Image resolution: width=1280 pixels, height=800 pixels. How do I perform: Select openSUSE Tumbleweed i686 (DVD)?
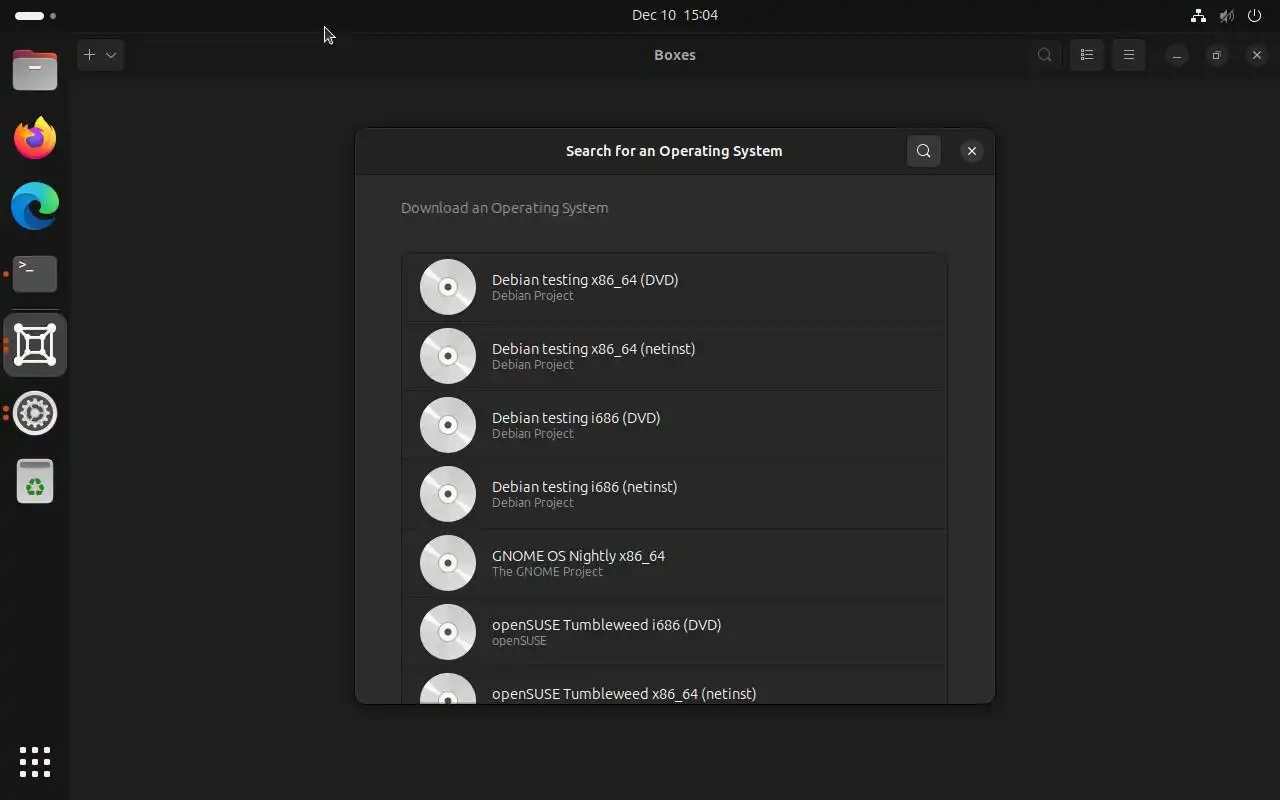[674, 632]
